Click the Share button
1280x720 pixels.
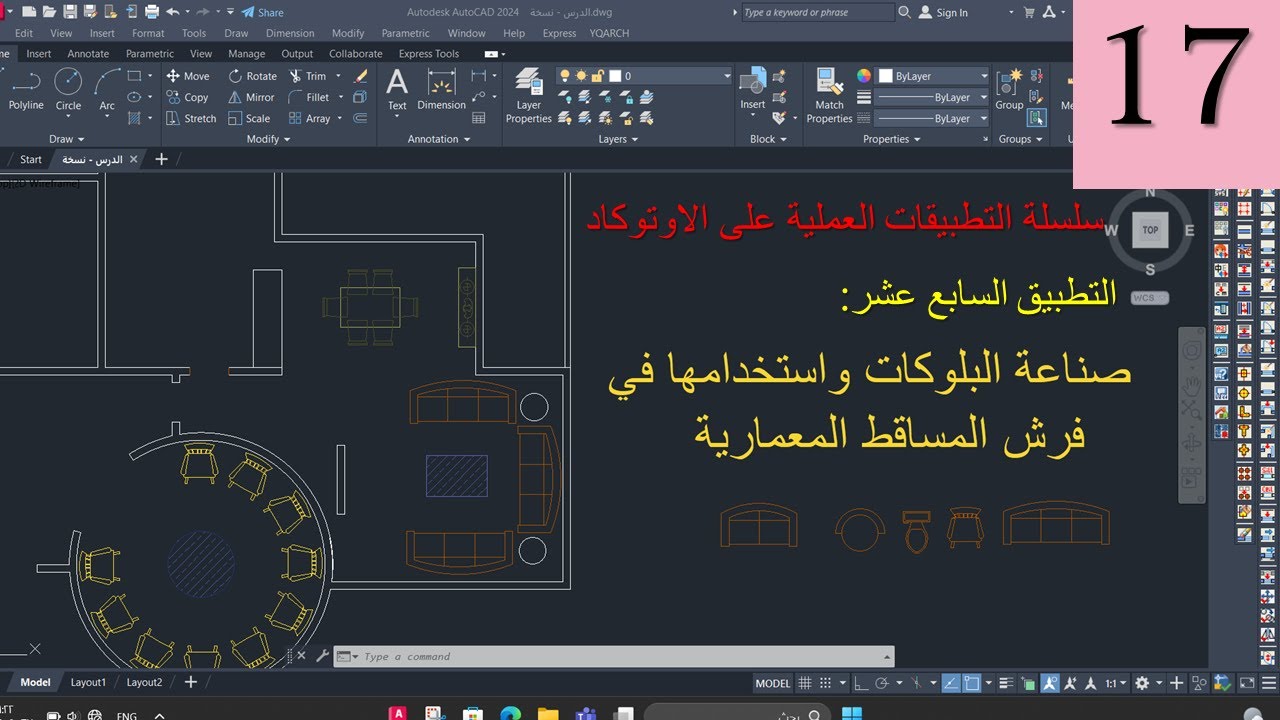[264, 12]
